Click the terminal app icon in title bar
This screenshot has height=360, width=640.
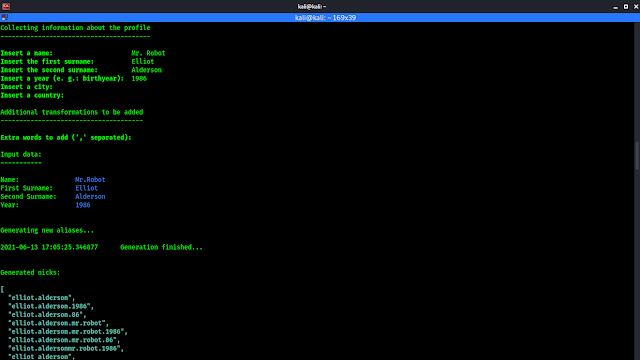[x=6, y=6]
